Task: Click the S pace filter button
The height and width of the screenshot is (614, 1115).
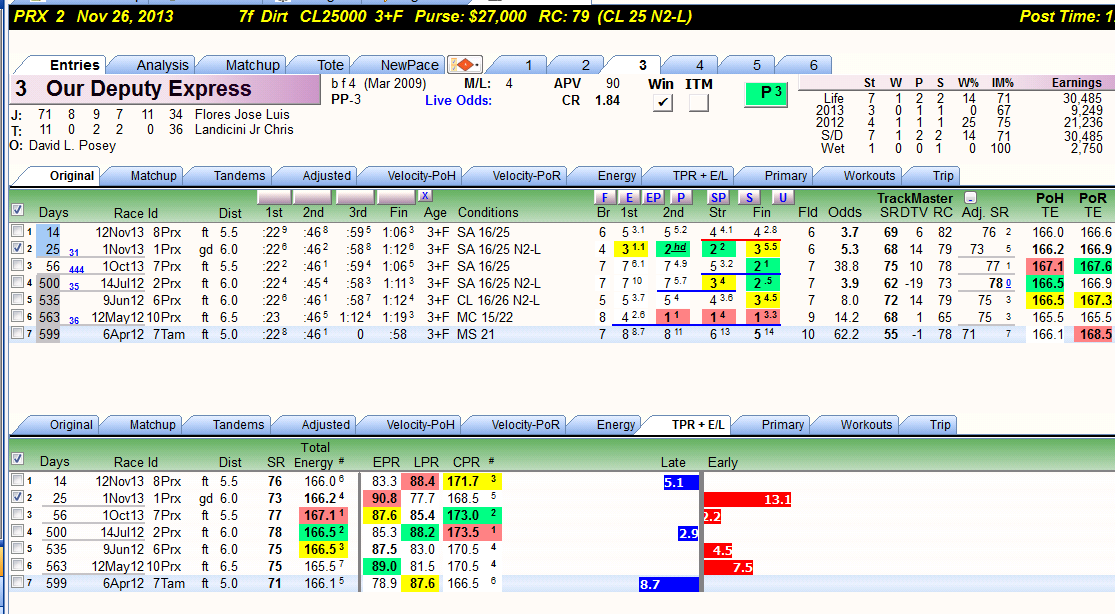Action: point(749,197)
